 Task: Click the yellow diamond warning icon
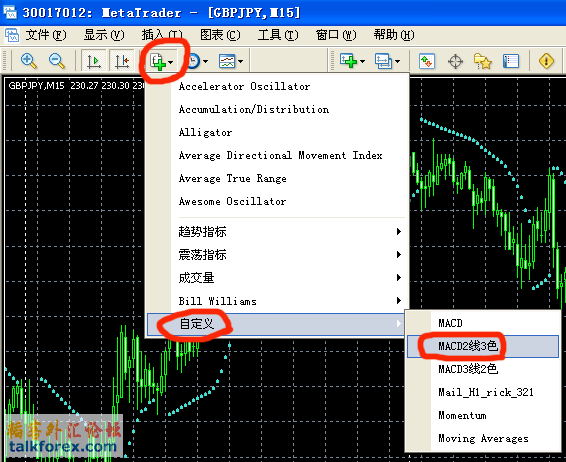(x=546, y=61)
